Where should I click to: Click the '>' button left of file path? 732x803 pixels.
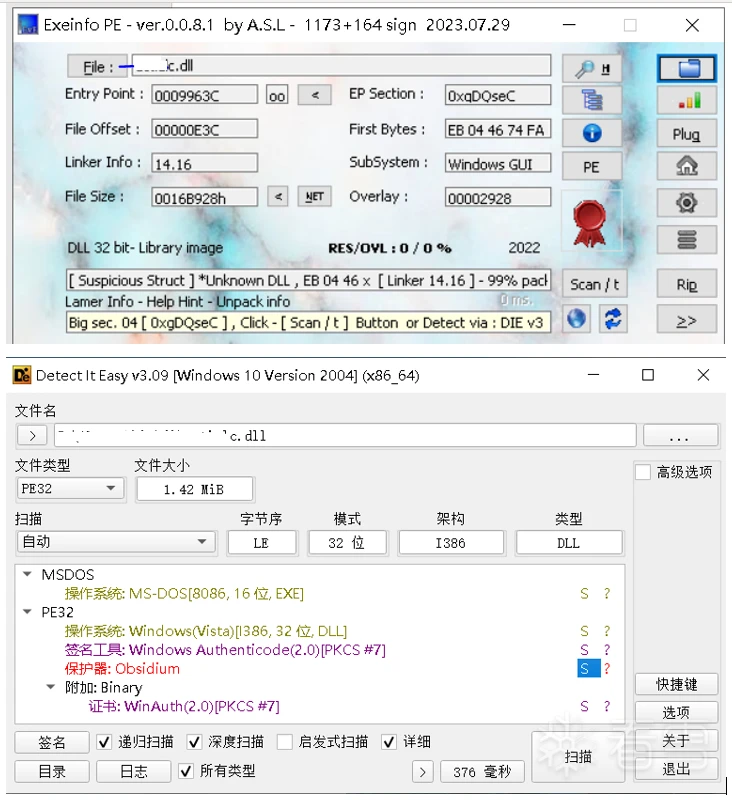pyautogui.click(x=32, y=436)
